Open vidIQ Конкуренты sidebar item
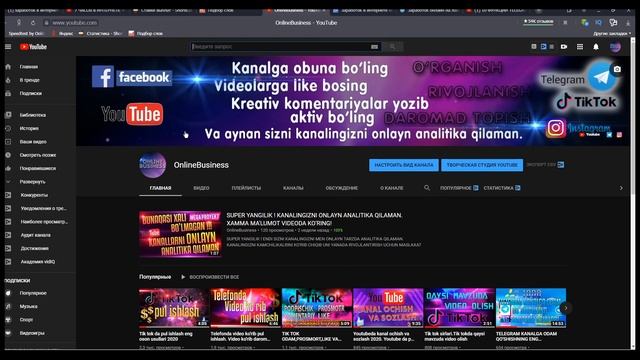 [33, 195]
